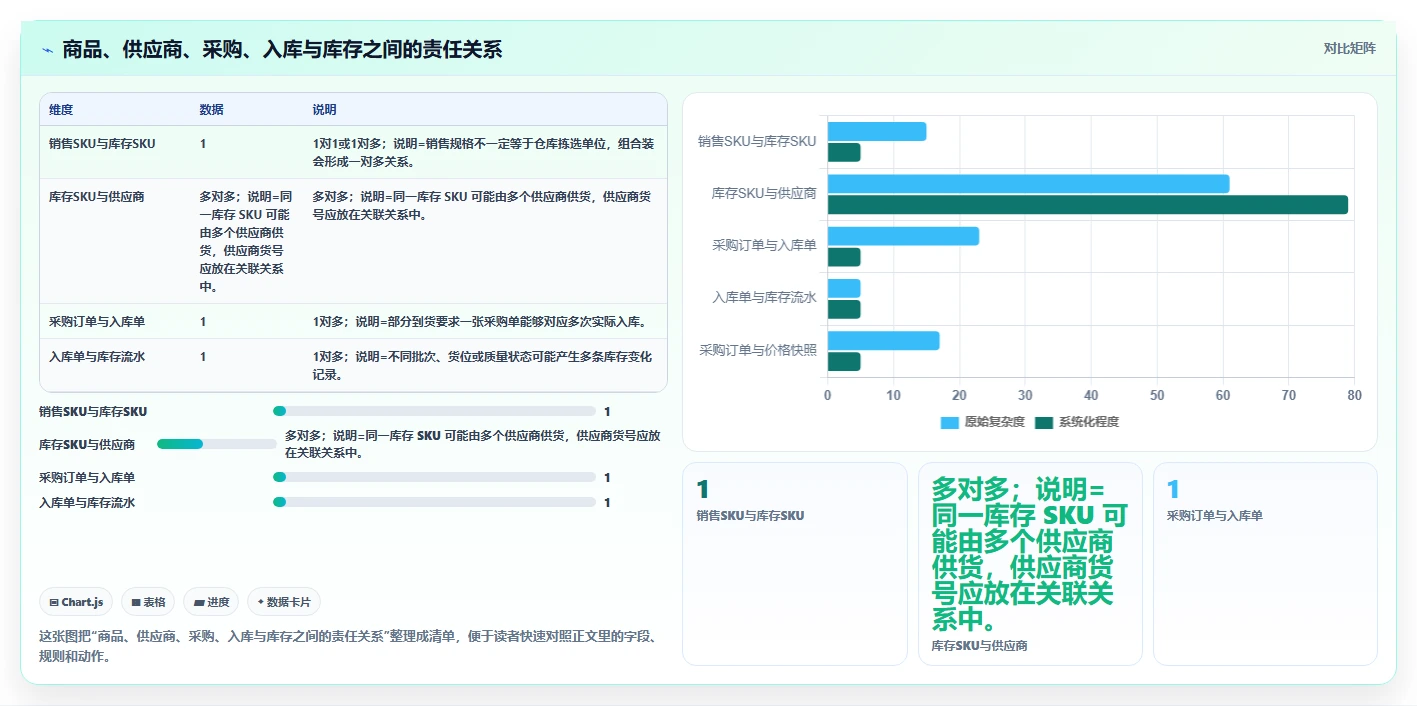Click the data card showing 1 for 采购订单与入库单
Viewport: 1417px width, 706px height.
click(1265, 564)
